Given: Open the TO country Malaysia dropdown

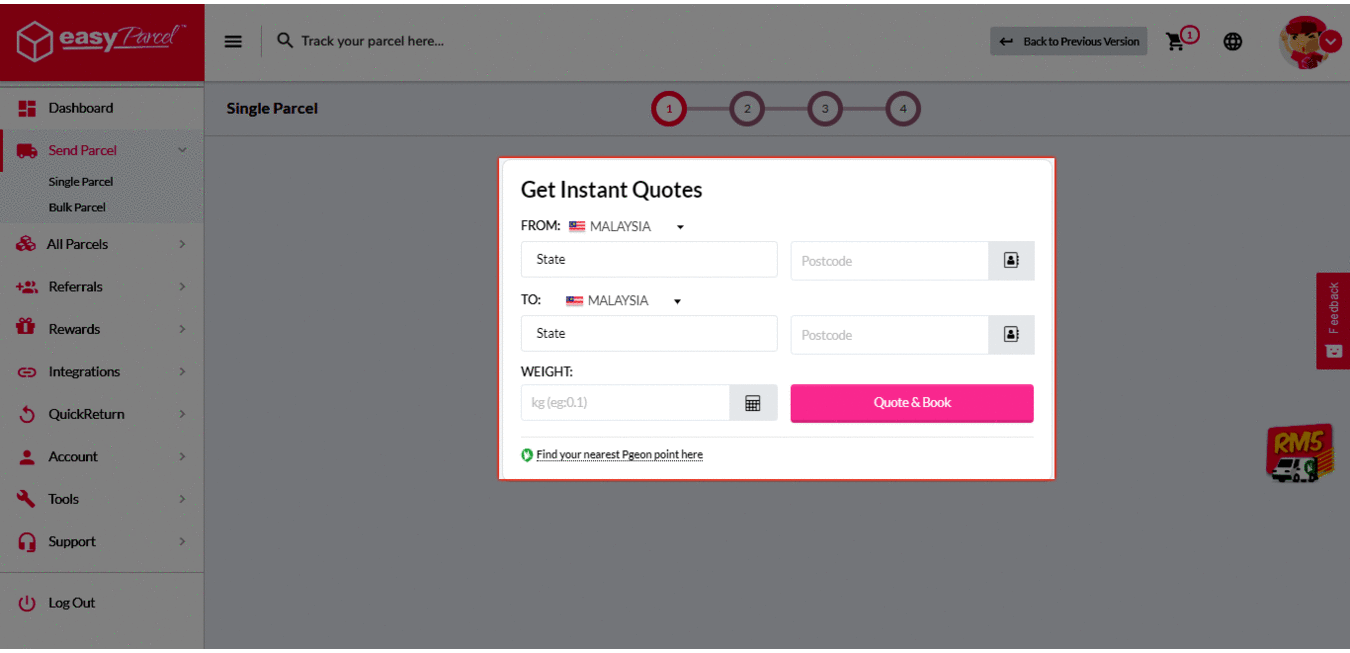Looking at the screenshot, I should pyautogui.click(x=624, y=301).
